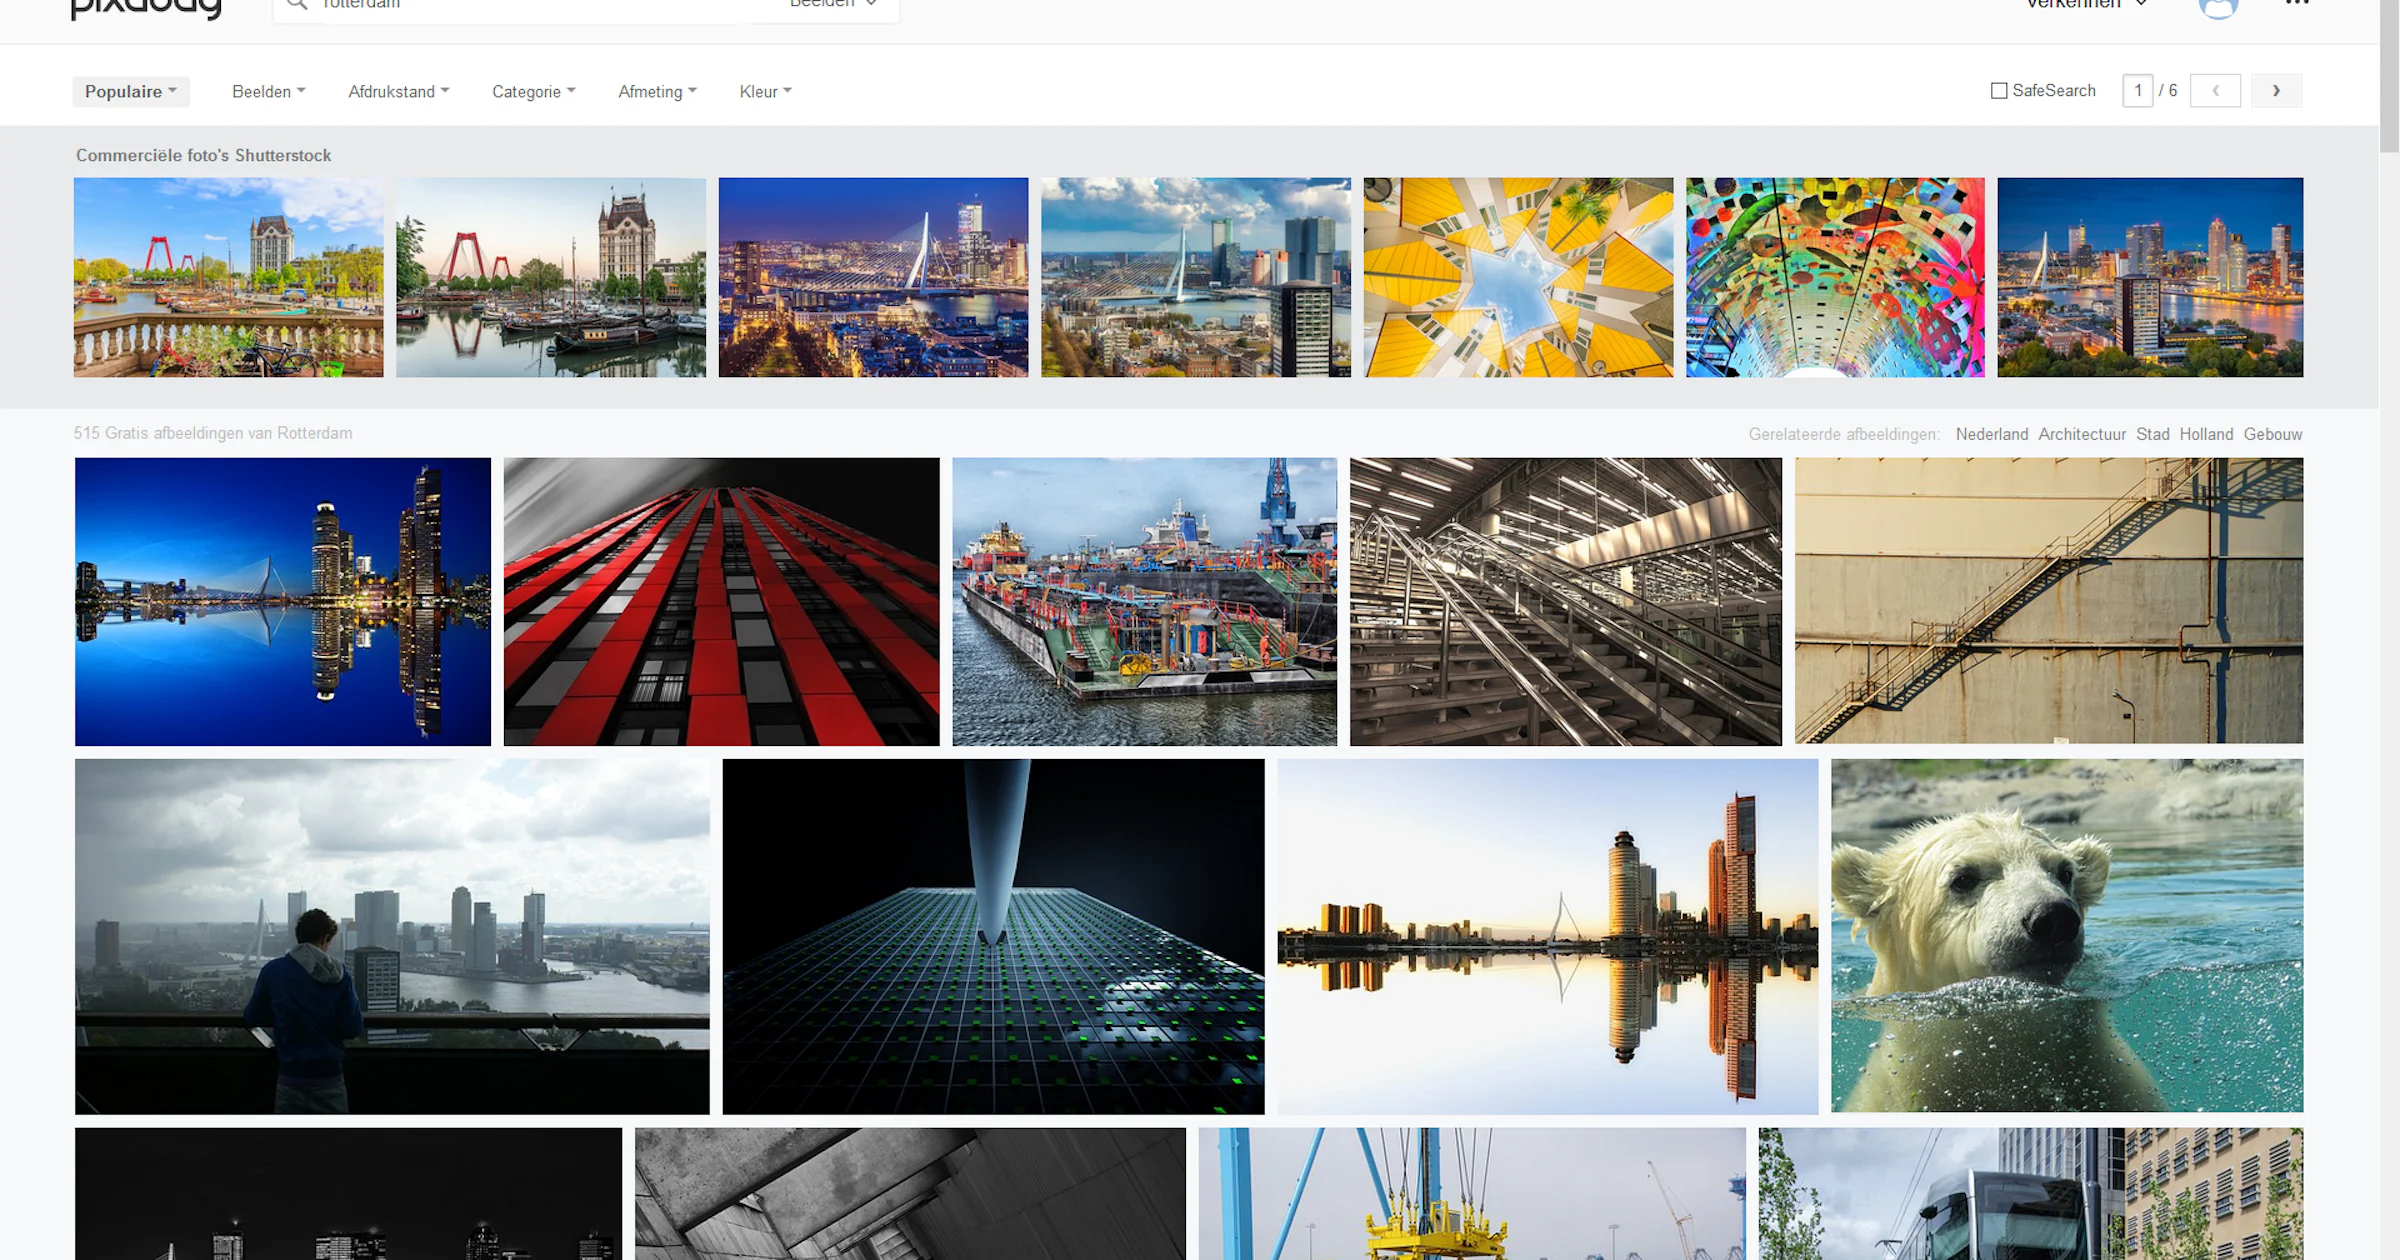The height and width of the screenshot is (1260, 2400).
Task: Open tram beside building image
Action: 2031,1194
